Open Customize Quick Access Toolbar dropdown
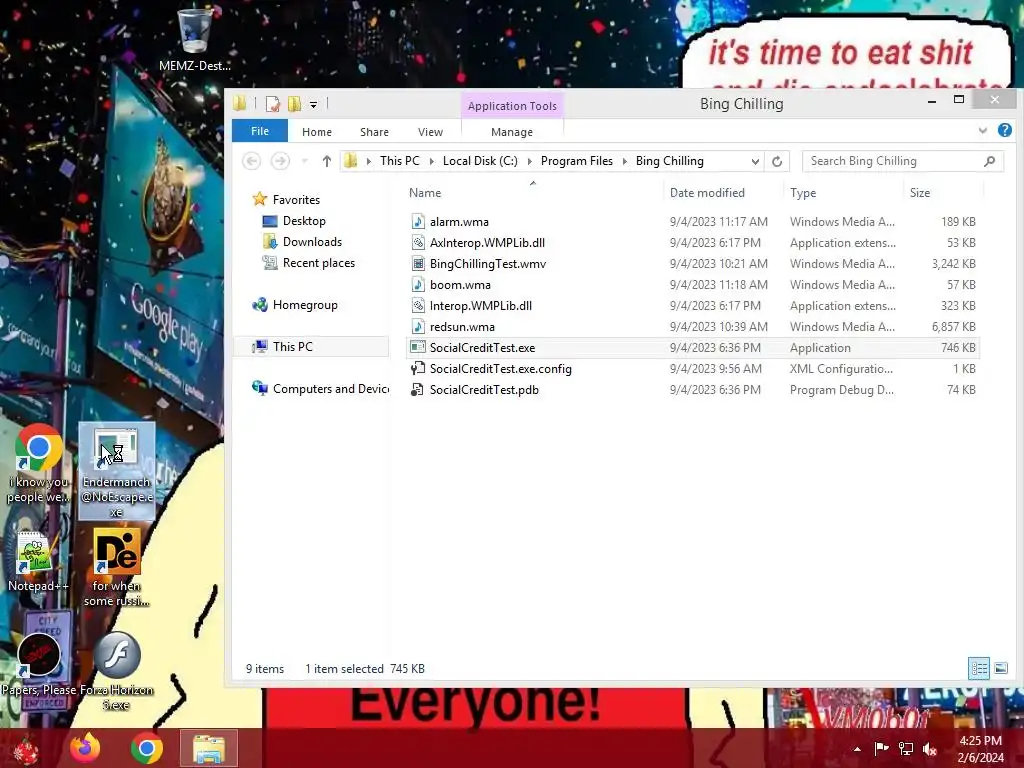Image resolution: width=1024 pixels, height=768 pixels. [313, 104]
